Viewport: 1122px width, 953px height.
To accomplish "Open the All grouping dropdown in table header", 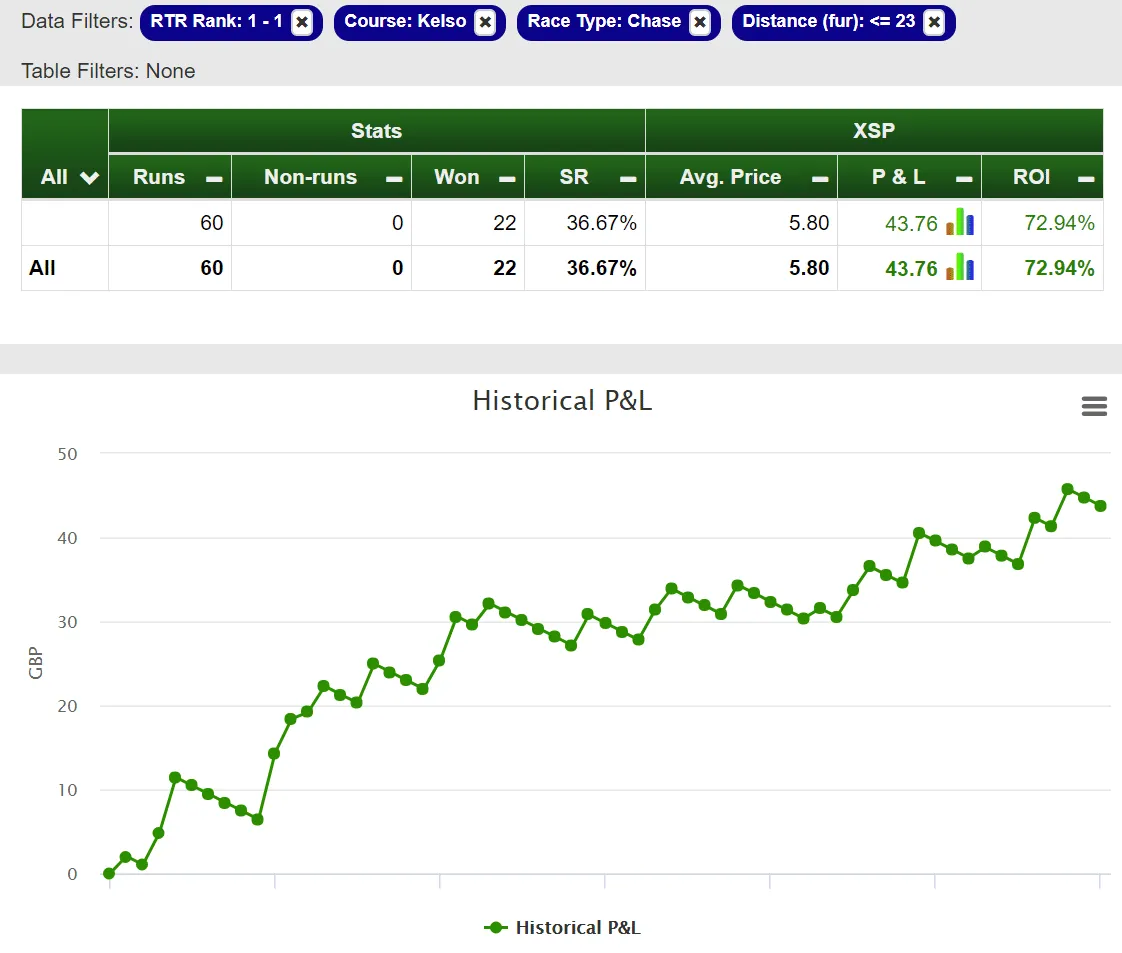I will [x=89, y=177].
